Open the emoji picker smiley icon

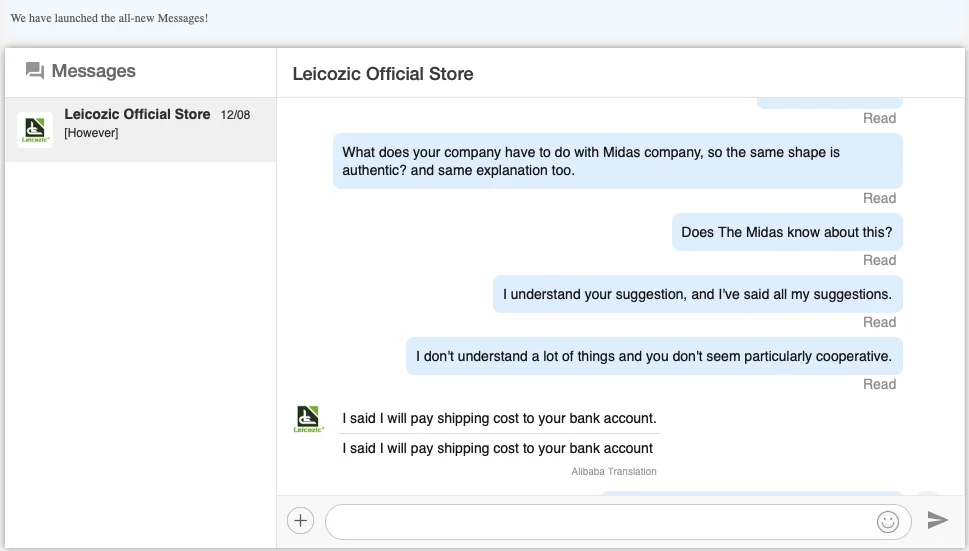click(887, 521)
